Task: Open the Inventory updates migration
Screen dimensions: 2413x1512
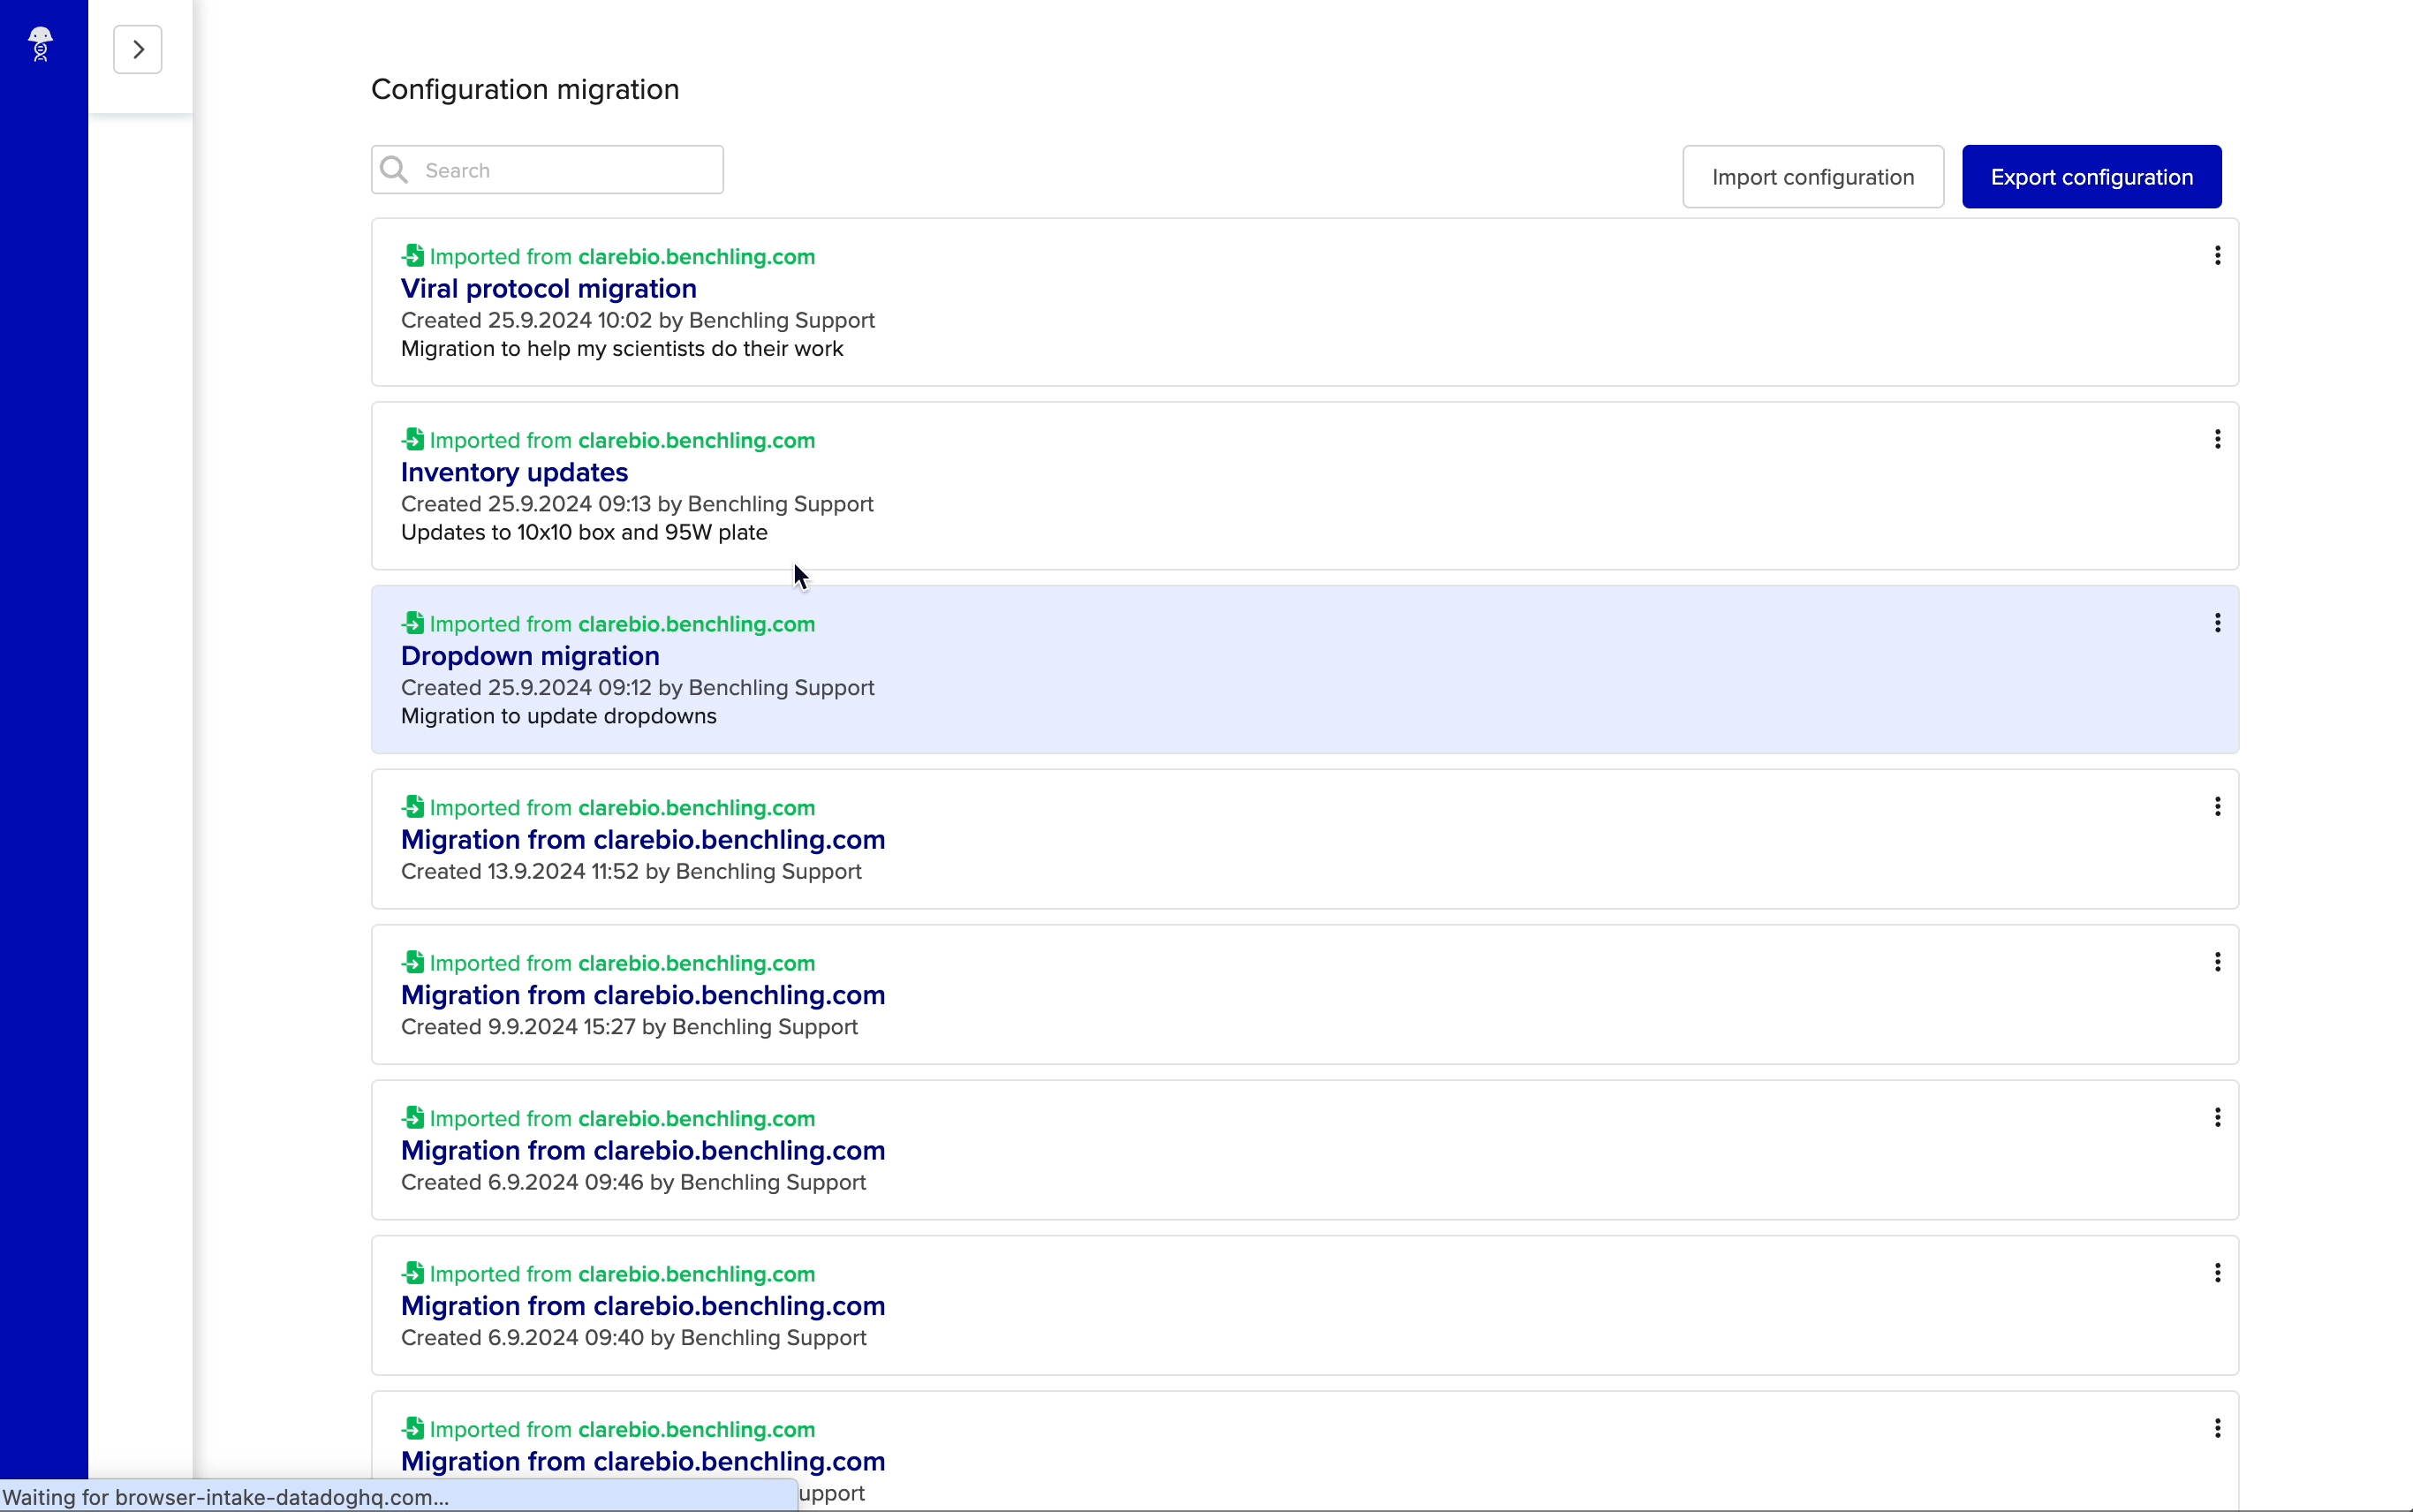Action: 513,472
